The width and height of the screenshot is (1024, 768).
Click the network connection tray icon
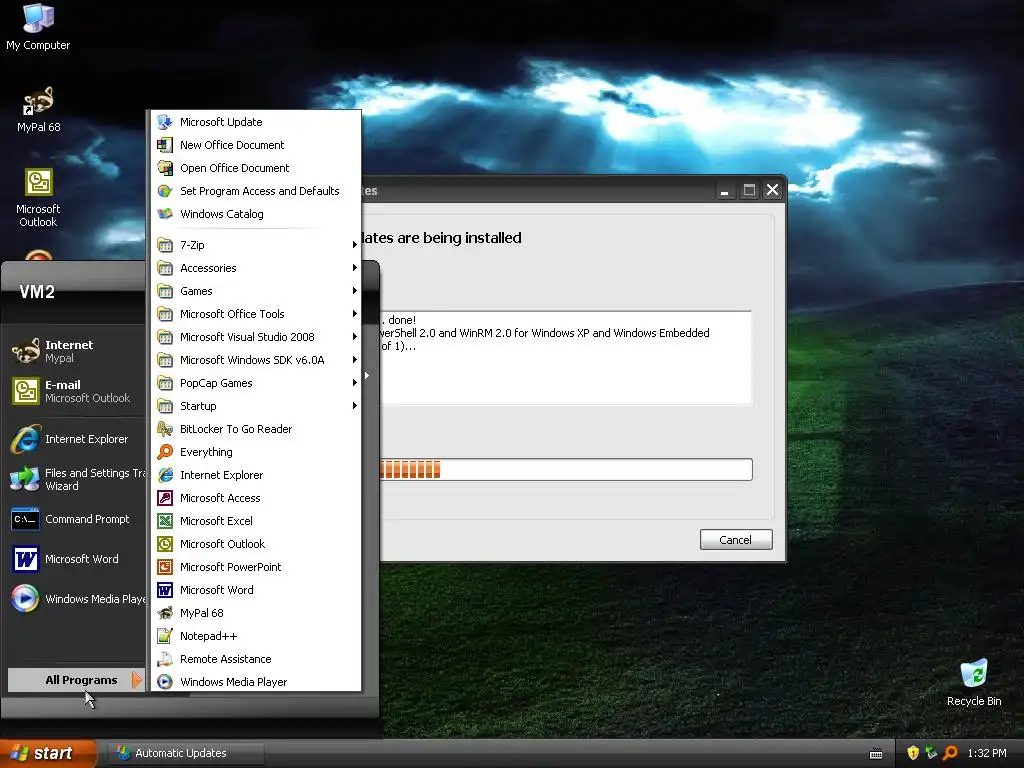coord(931,753)
